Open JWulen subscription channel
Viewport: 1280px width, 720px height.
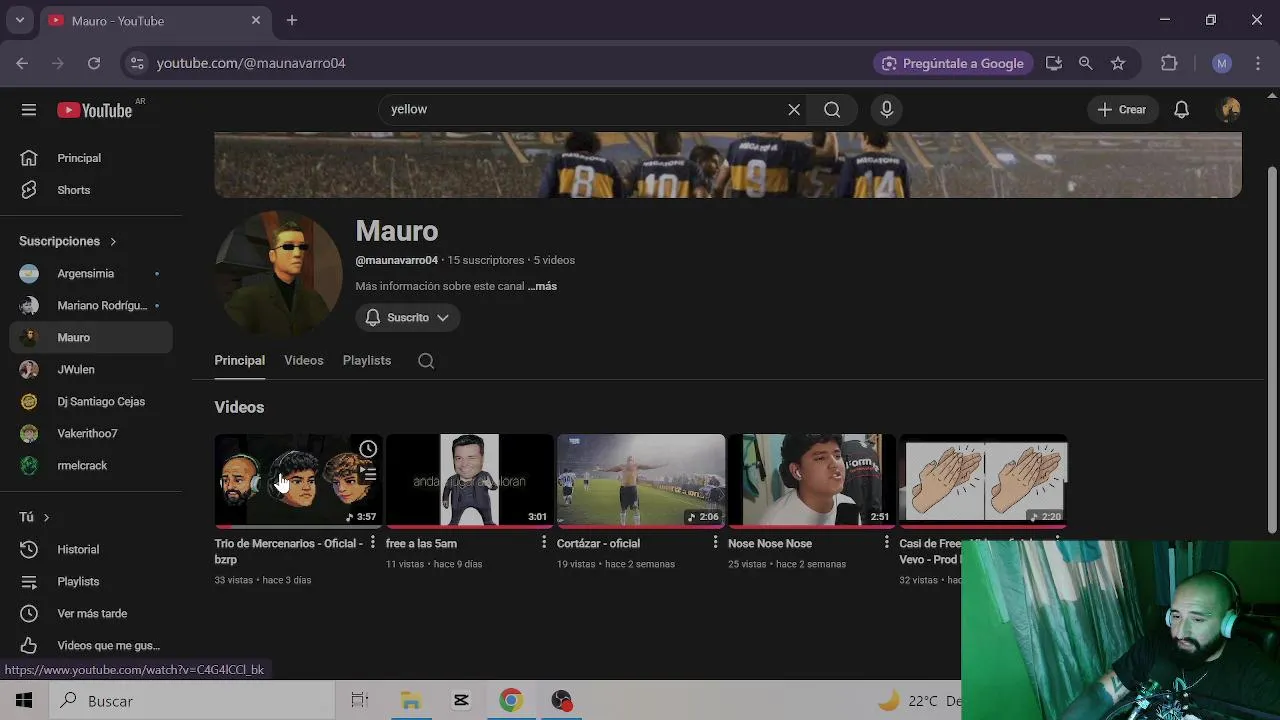(x=91, y=369)
